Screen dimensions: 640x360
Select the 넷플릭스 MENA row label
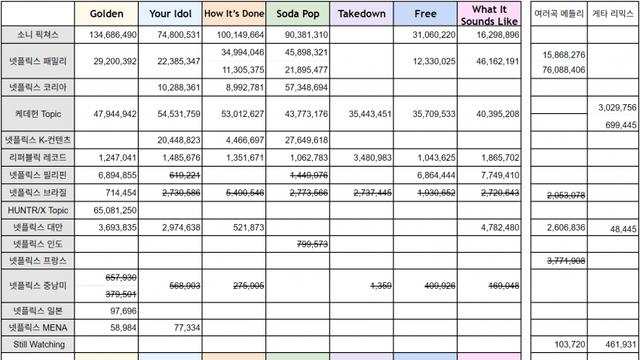coord(38,327)
